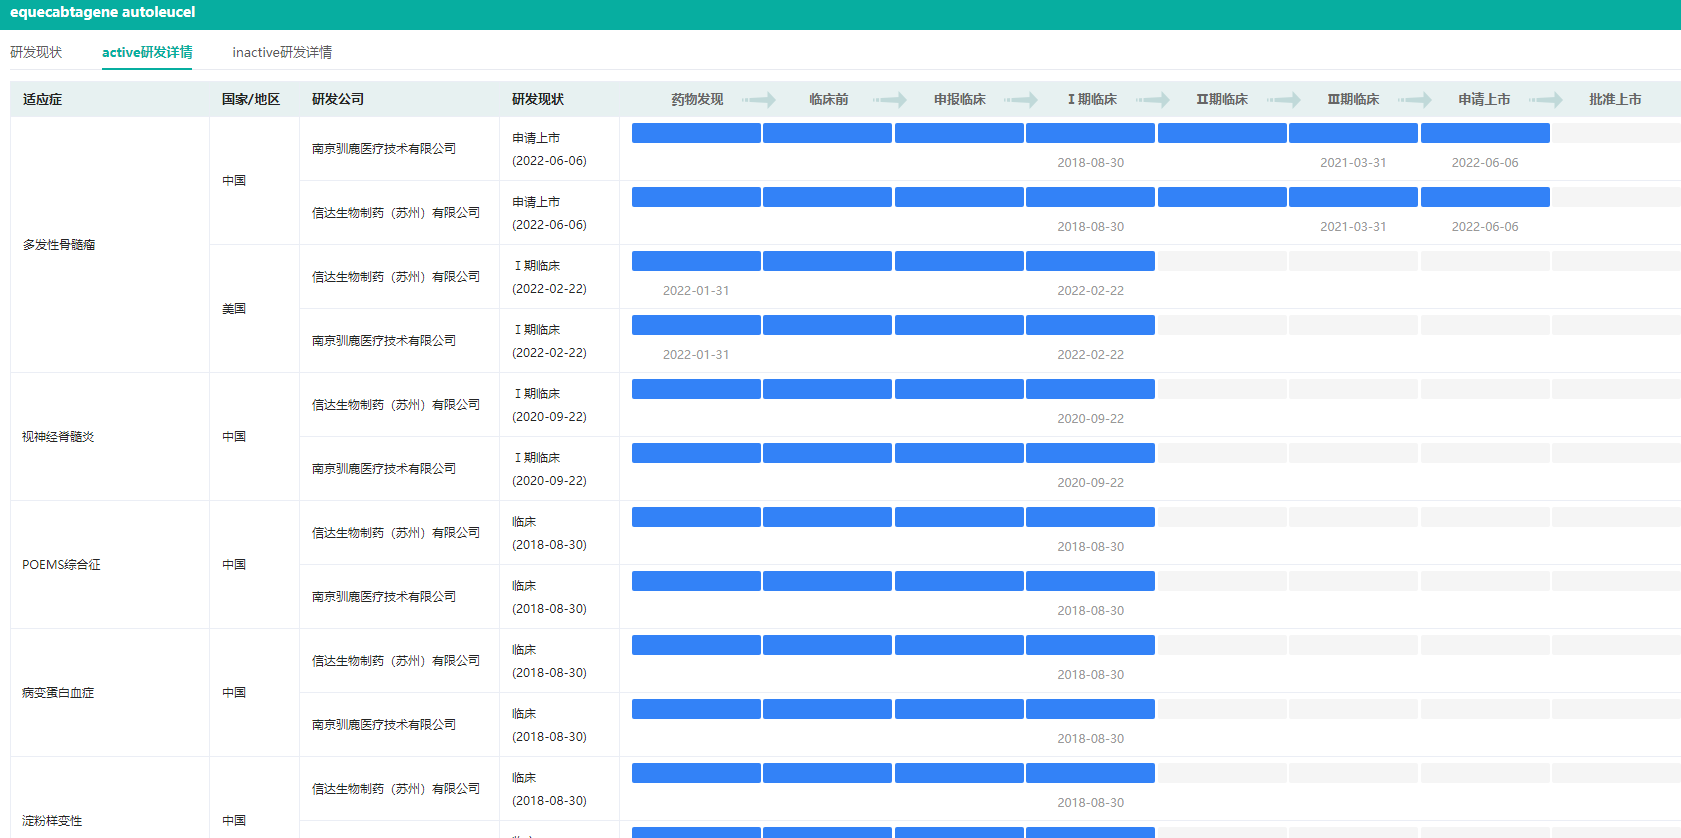Image resolution: width=1681 pixels, height=838 pixels.
Task: Select the POEMS综合征 indication
Action: [x=61, y=565]
